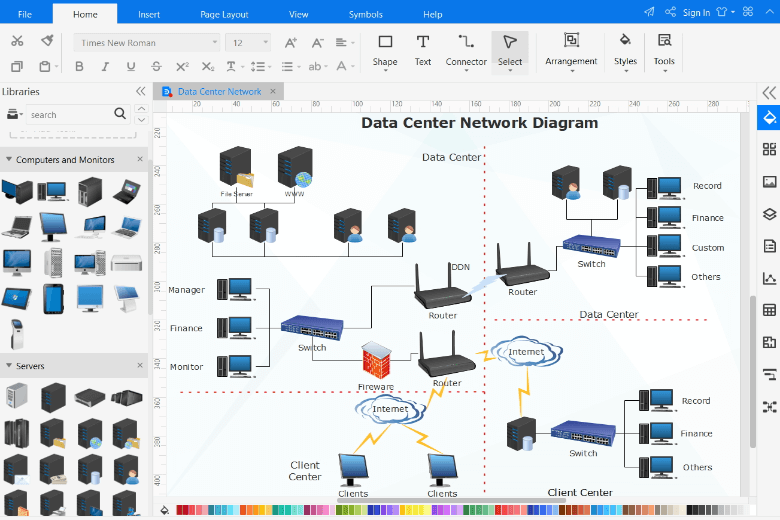Open the table panel icon in right sidebar

(x=770, y=311)
